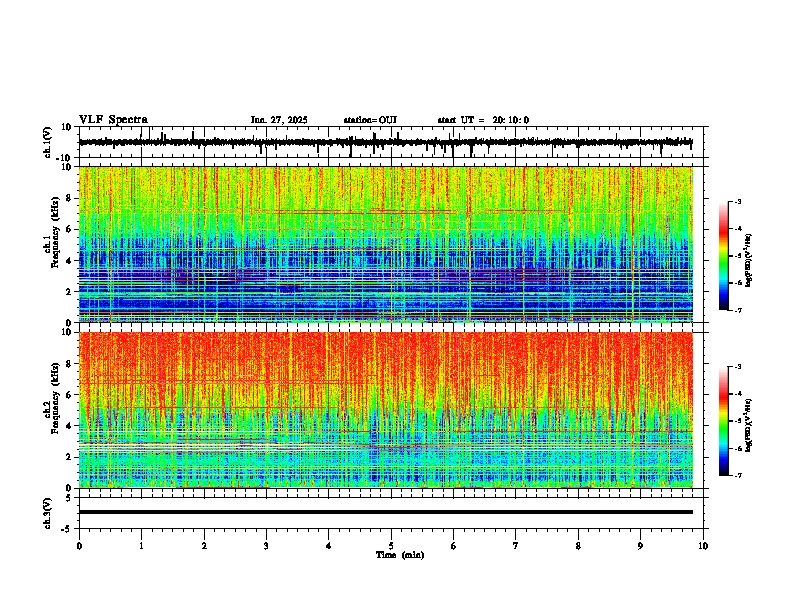Click the time axis tick label "4"

(329, 546)
